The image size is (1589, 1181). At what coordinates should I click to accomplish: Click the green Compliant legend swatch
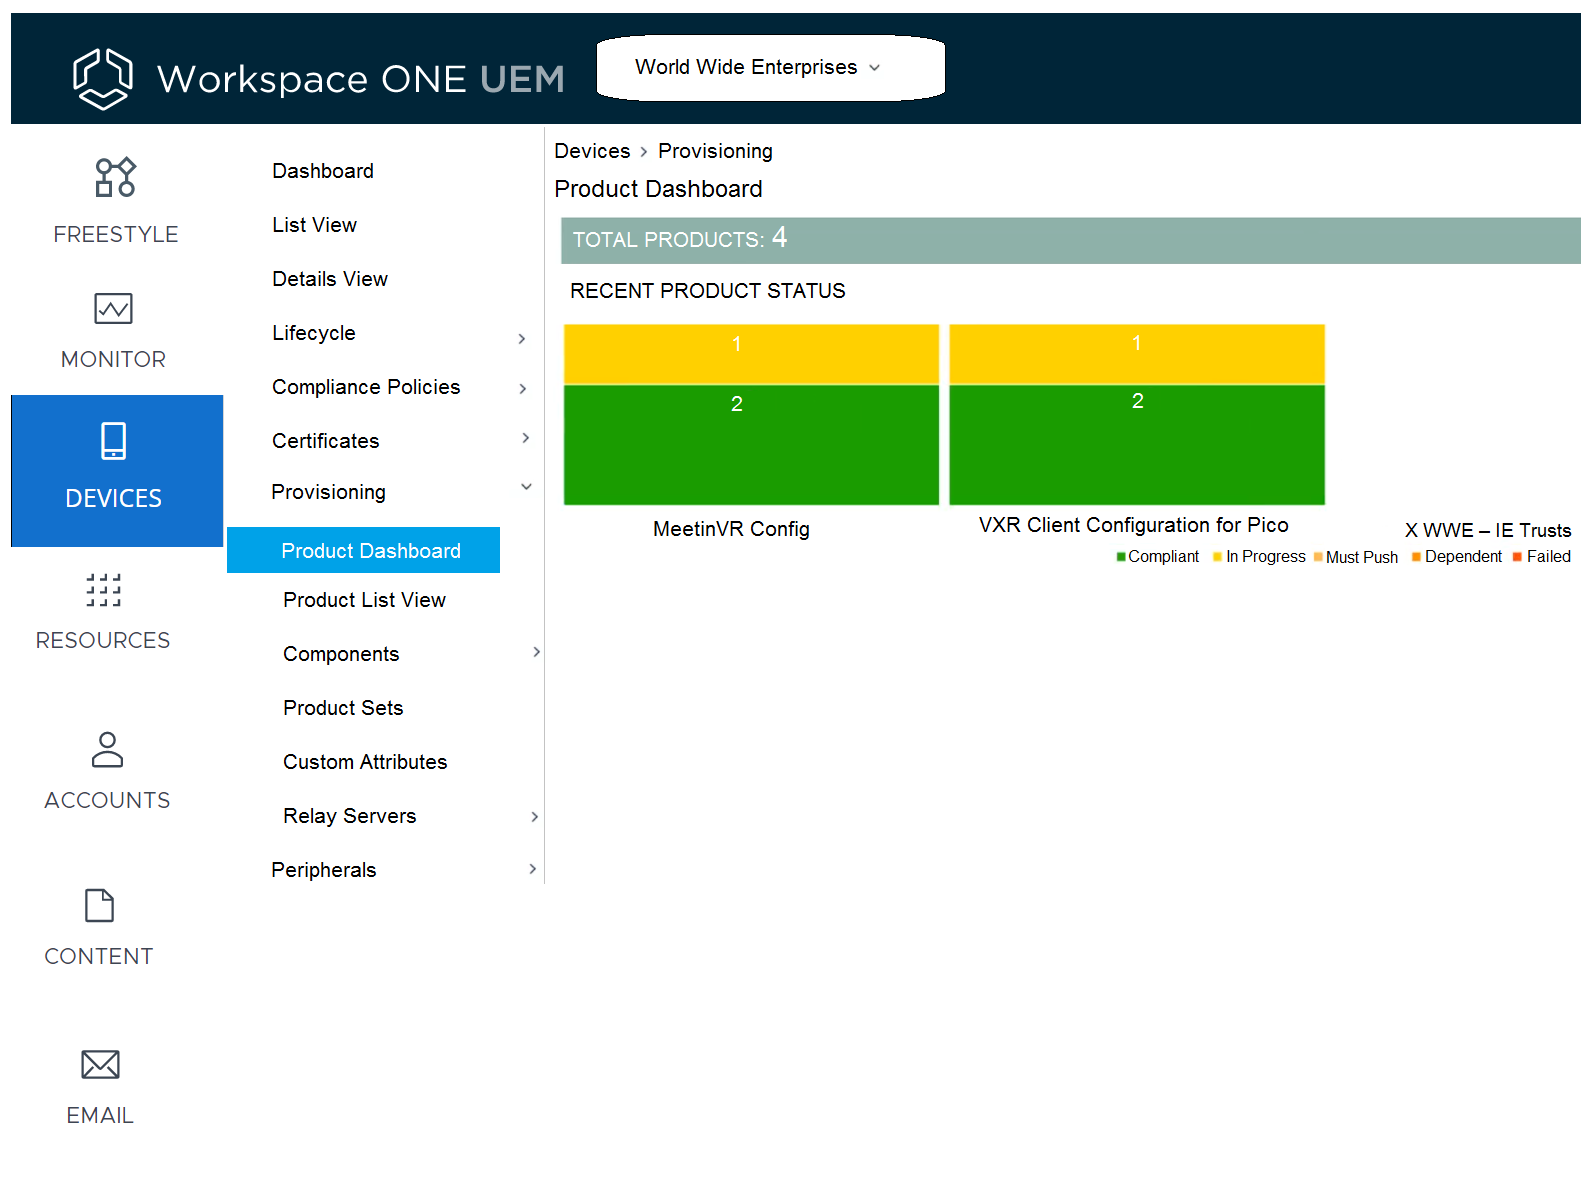pyautogui.click(x=1121, y=557)
